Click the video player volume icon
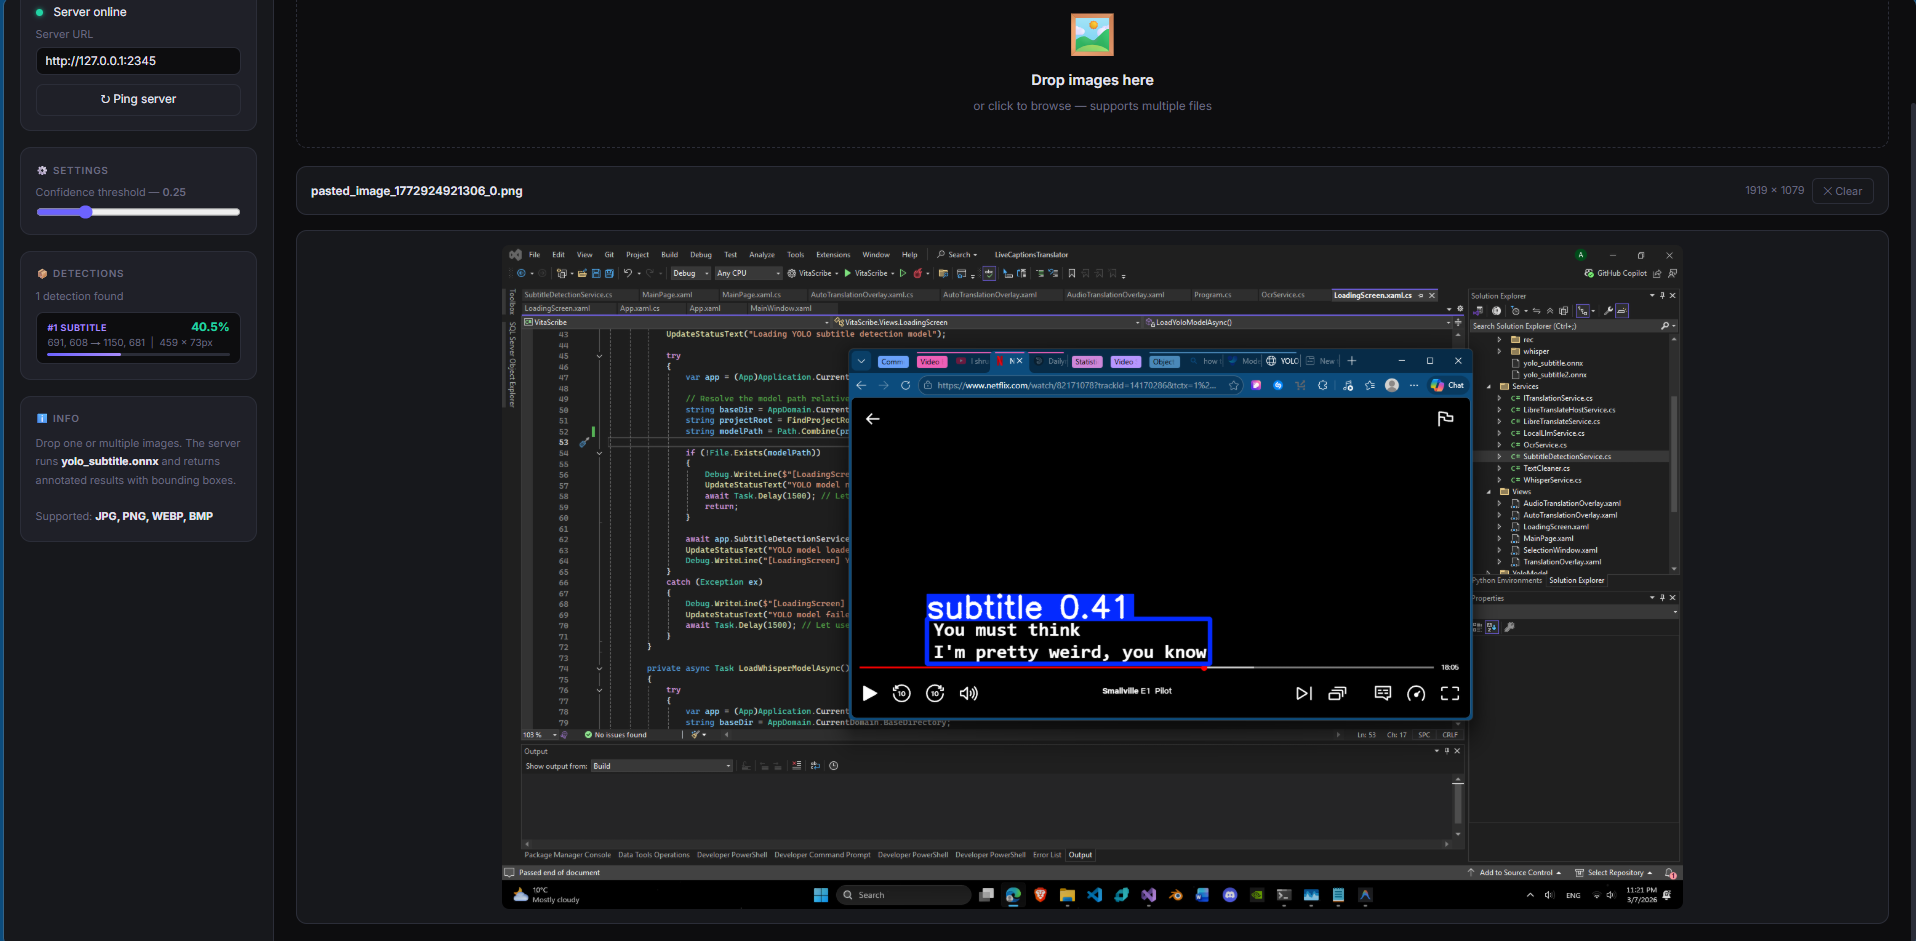Screen dimensions: 1916x941 (x=968, y=693)
